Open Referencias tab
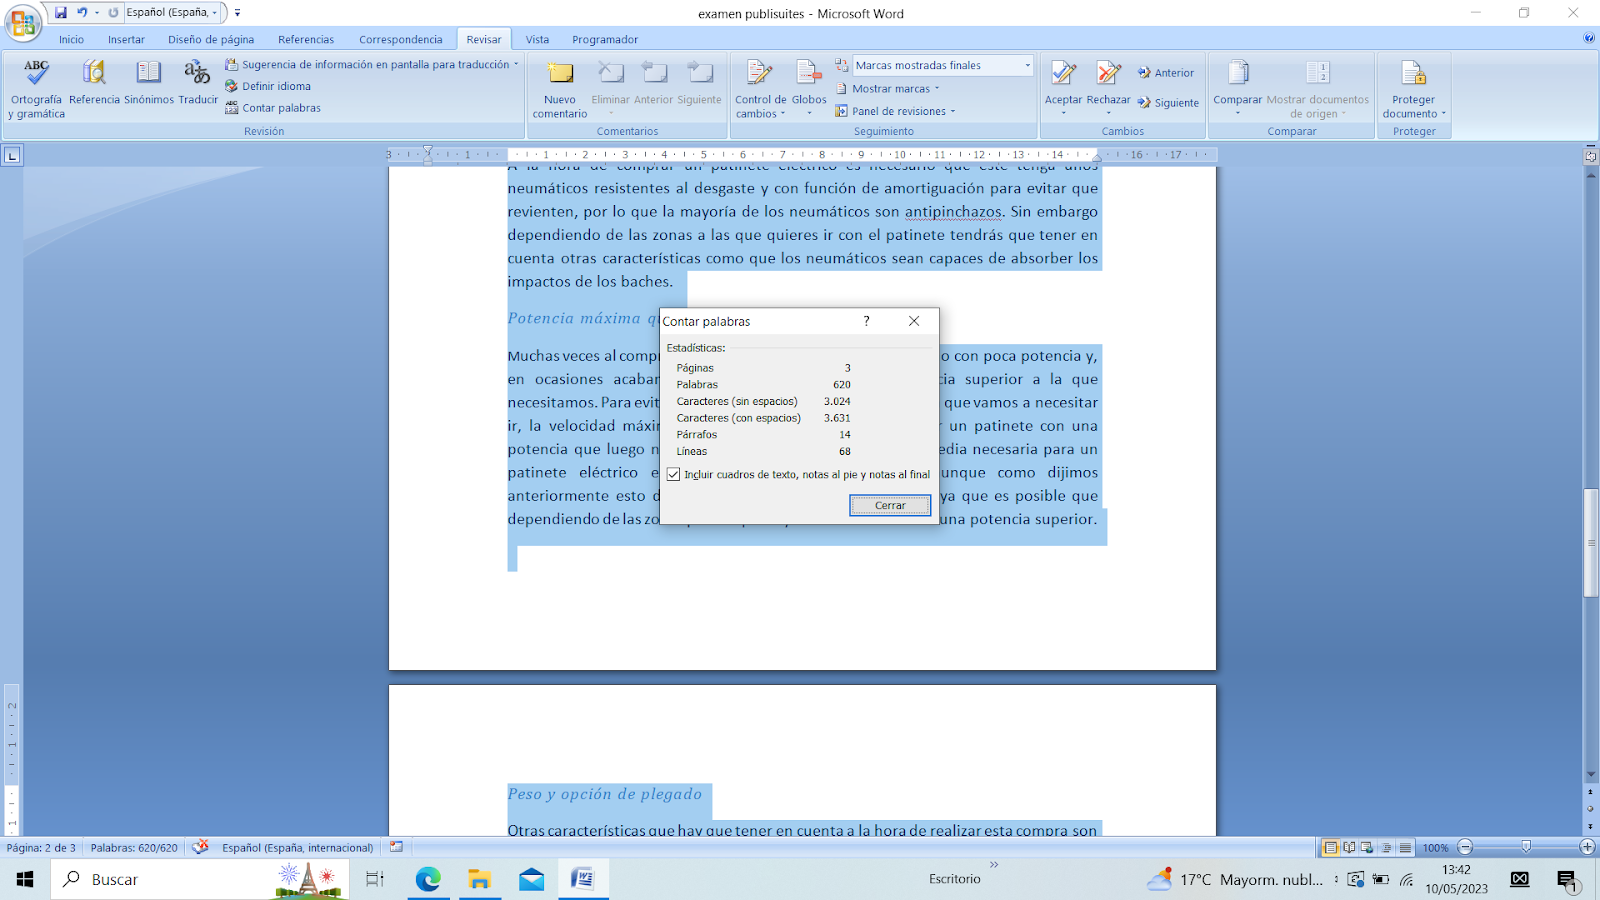The image size is (1600, 900). pyautogui.click(x=306, y=40)
